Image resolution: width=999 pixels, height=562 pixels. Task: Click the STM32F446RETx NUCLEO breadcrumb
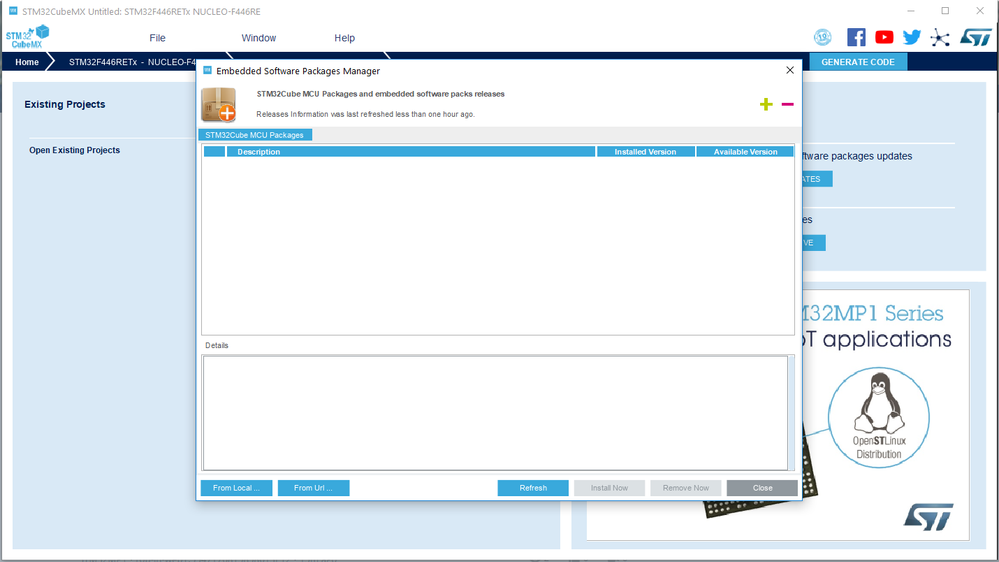click(x=132, y=62)
